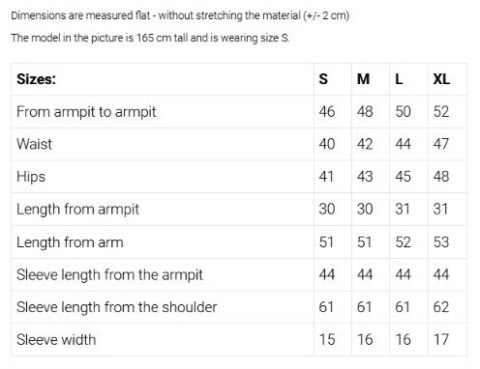The height and width of the screenshot is (369, 480).
Task: Click the Hips row label
Action: 31,177
